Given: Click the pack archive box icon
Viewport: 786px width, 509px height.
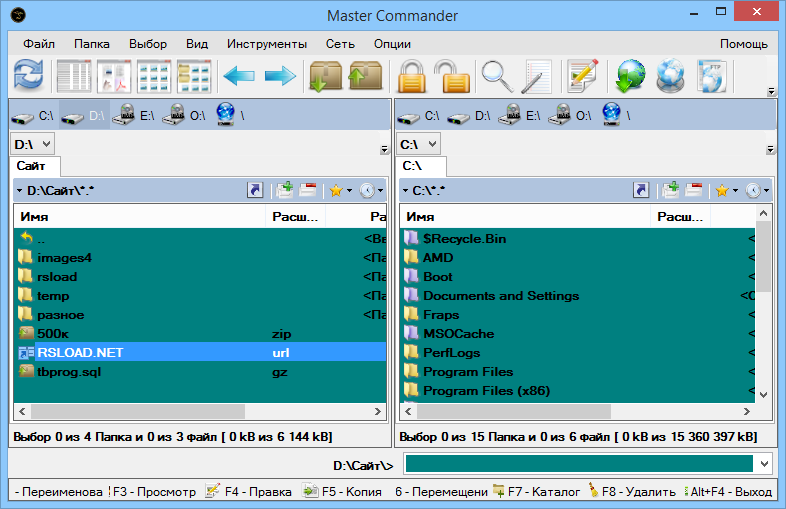Looking at the screenshot, I should pyautogui.click(x=325, y=76).
